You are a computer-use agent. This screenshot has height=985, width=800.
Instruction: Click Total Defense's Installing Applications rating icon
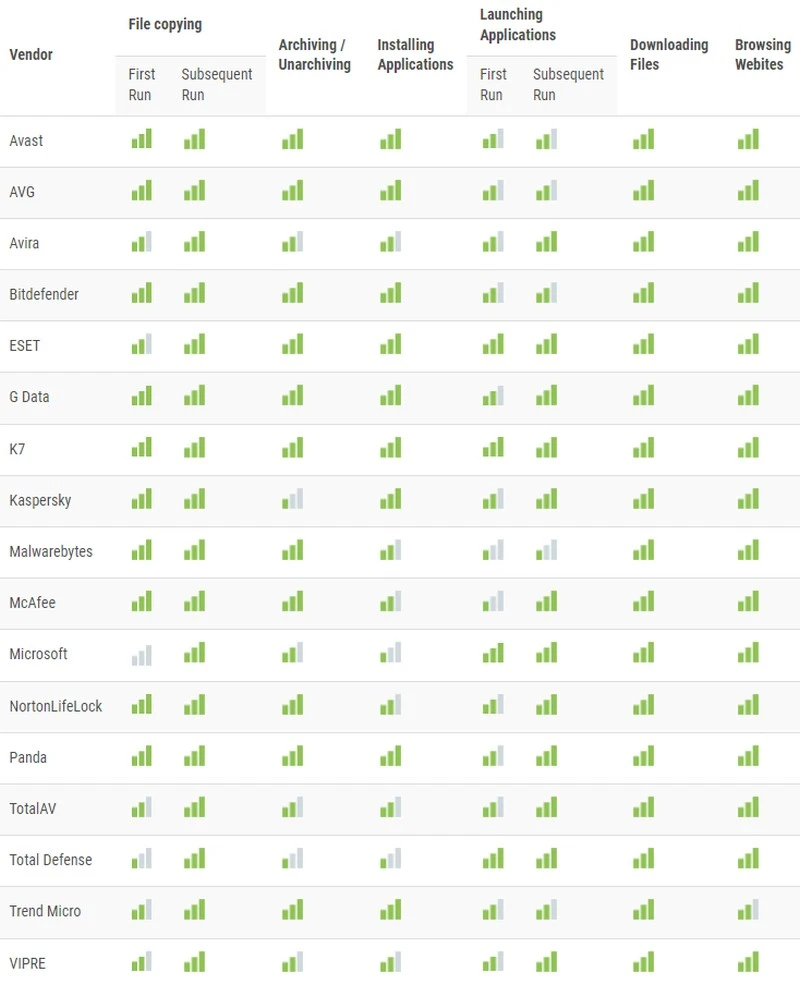tap(390, 860)
